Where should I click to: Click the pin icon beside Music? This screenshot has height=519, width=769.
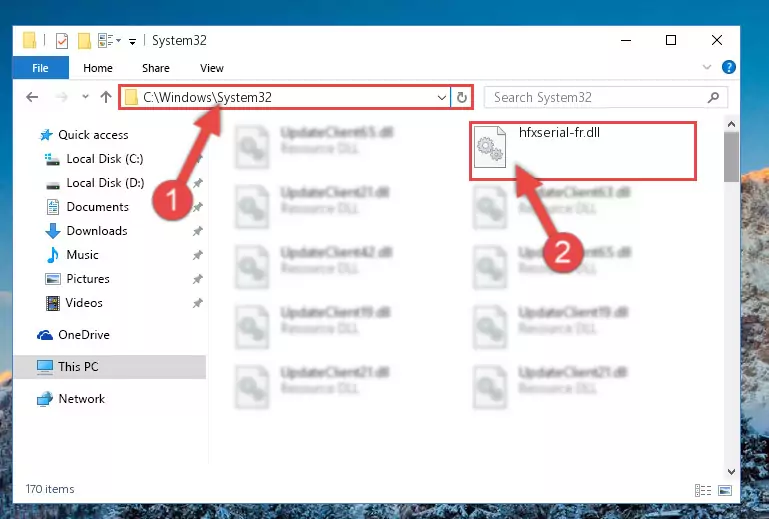point(198,255)
